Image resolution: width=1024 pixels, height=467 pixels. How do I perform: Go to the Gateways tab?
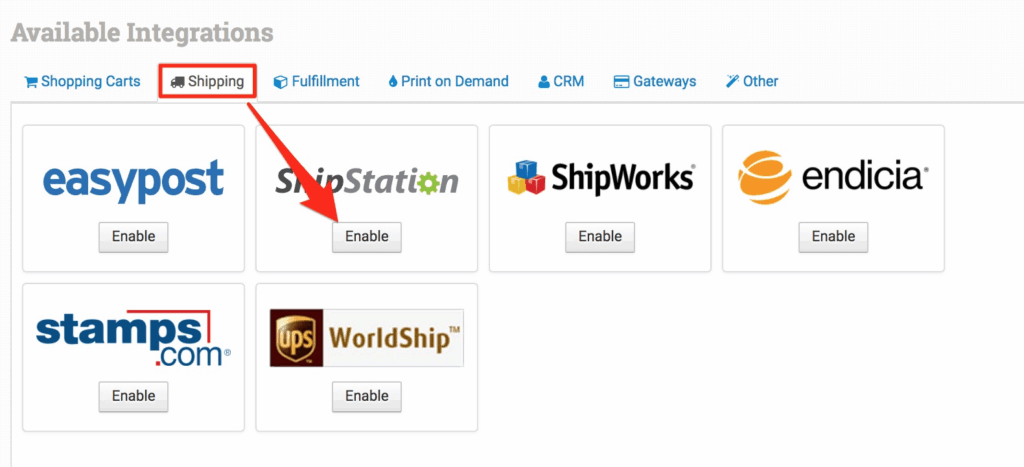655,81
